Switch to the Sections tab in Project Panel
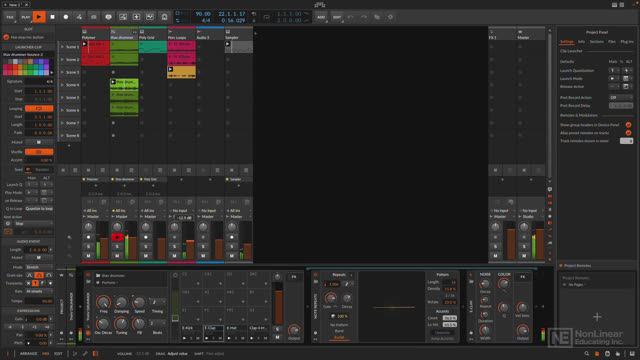 coord(596,42)
